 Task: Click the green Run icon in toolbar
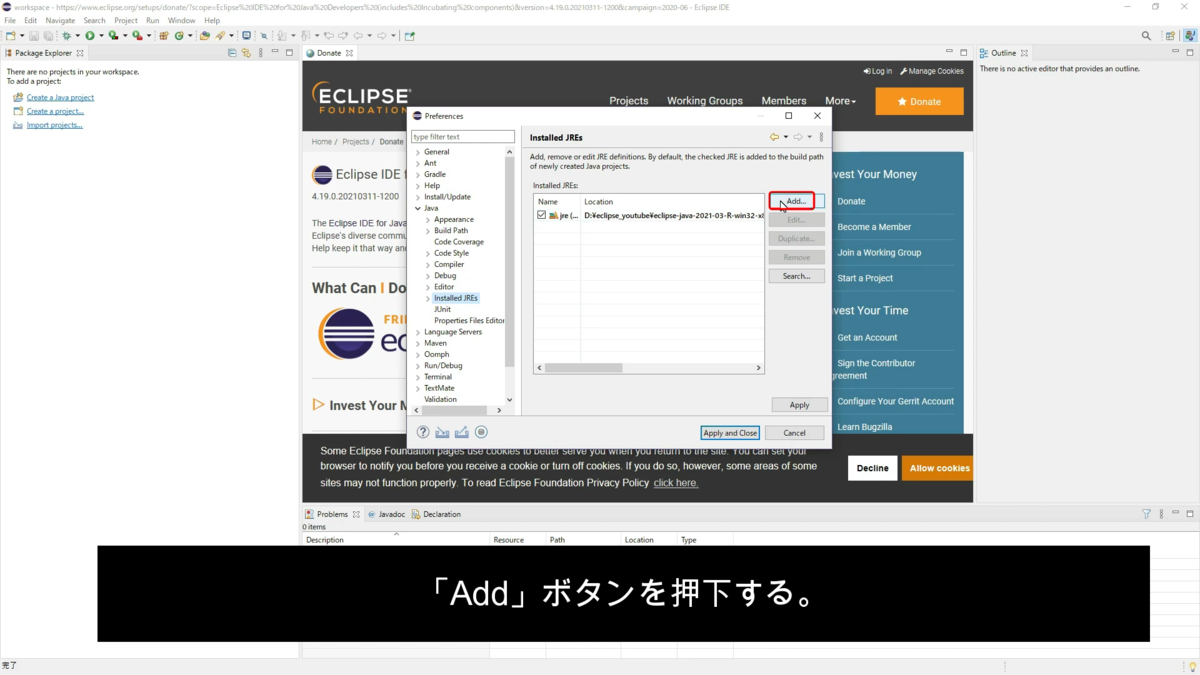pyautogui.click(x=90, y=36)
